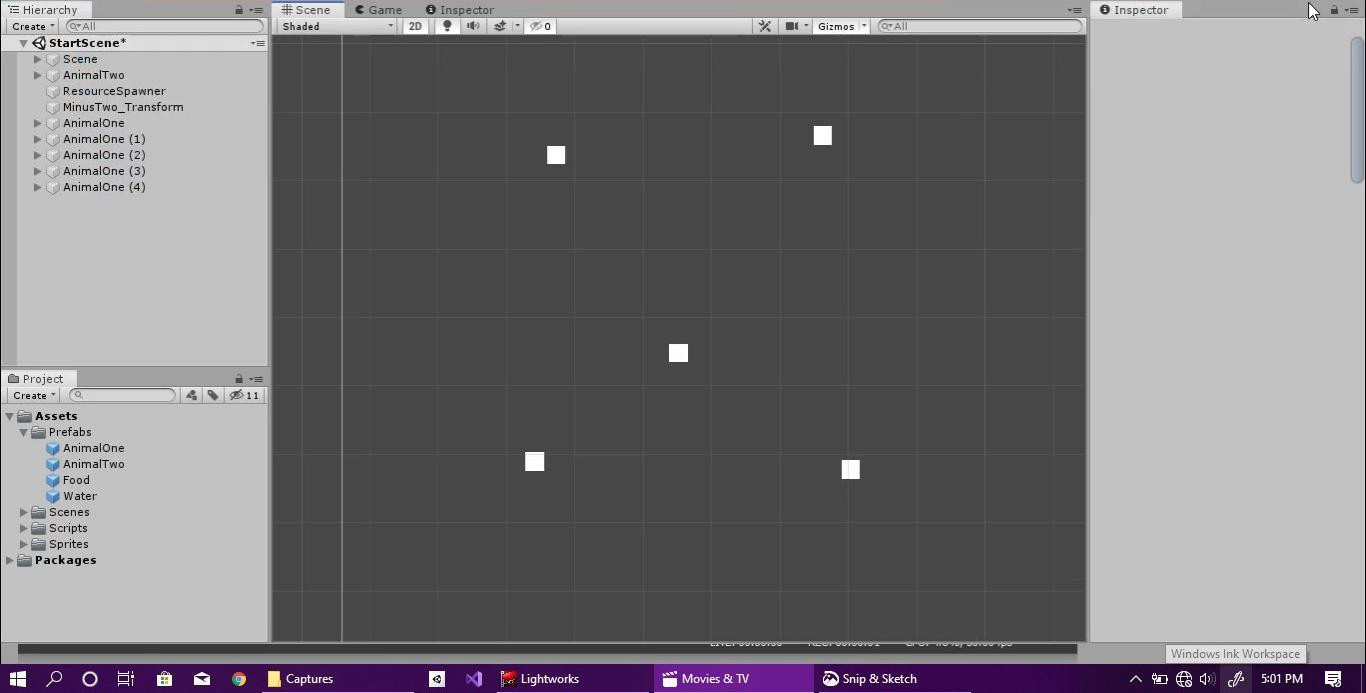Viewport: 1366px width, 693px height.
Task: Expand AnimalTwo in the Hierarchy
Action: point(38,75)
